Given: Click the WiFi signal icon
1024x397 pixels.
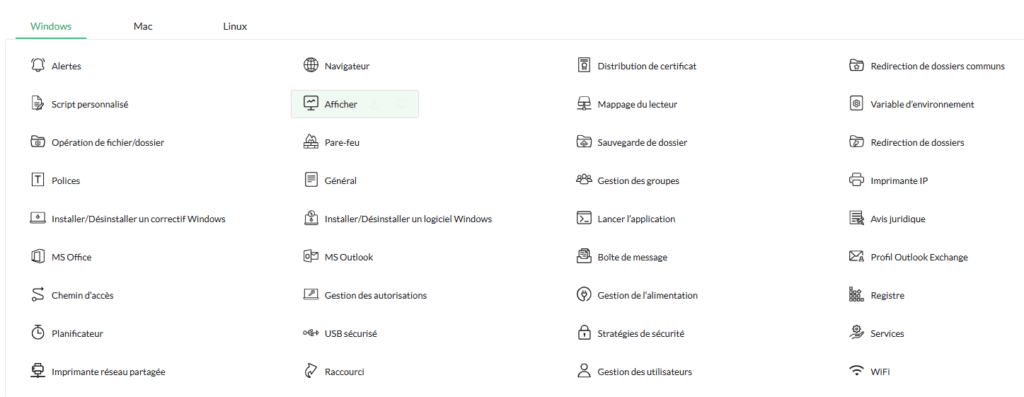Looking at the screenshot, I should 856,372.
